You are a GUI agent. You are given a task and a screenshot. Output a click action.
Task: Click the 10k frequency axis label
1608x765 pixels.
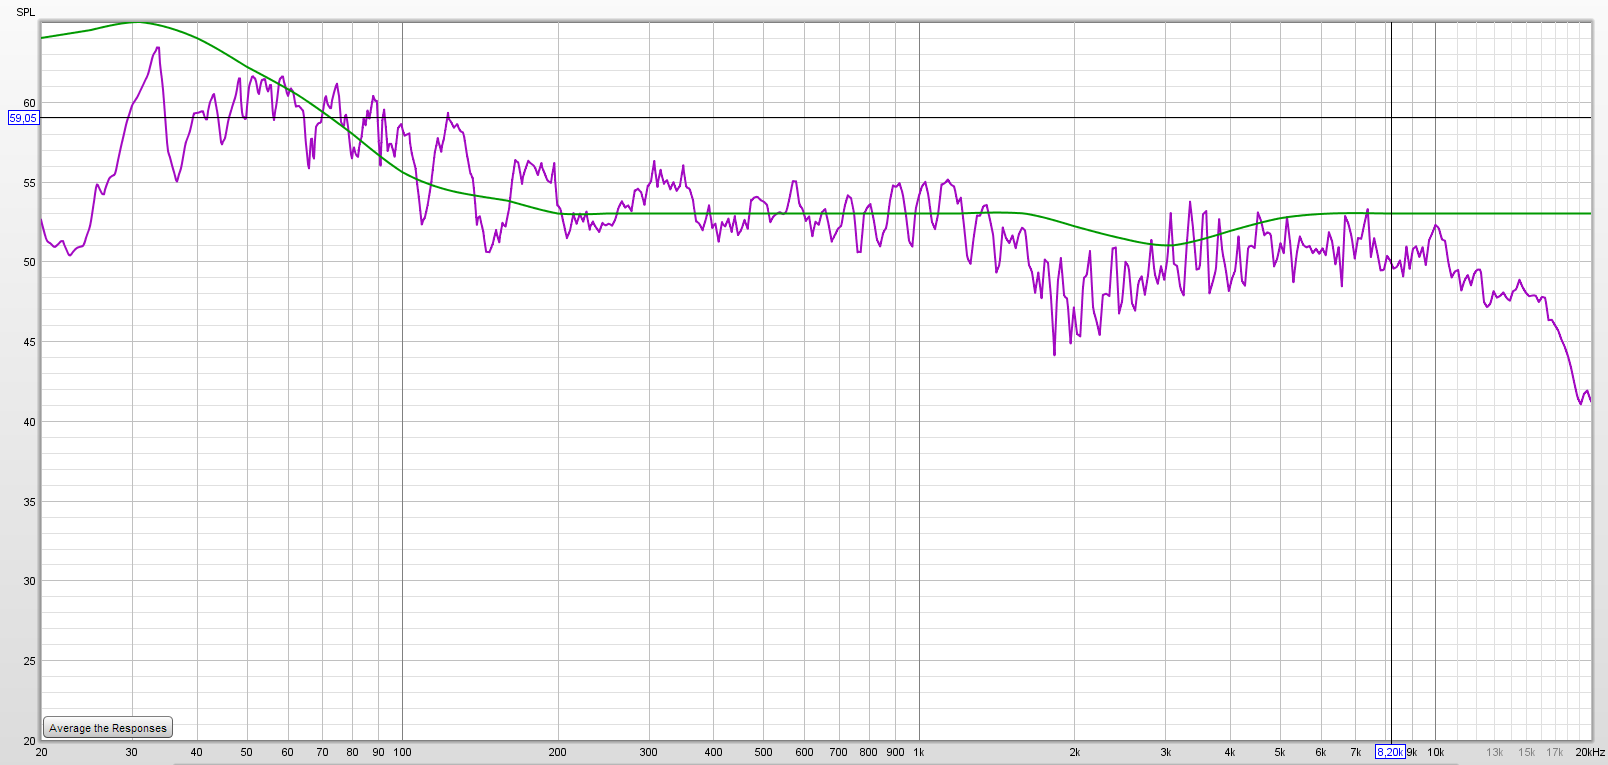tap(1435, 752)
